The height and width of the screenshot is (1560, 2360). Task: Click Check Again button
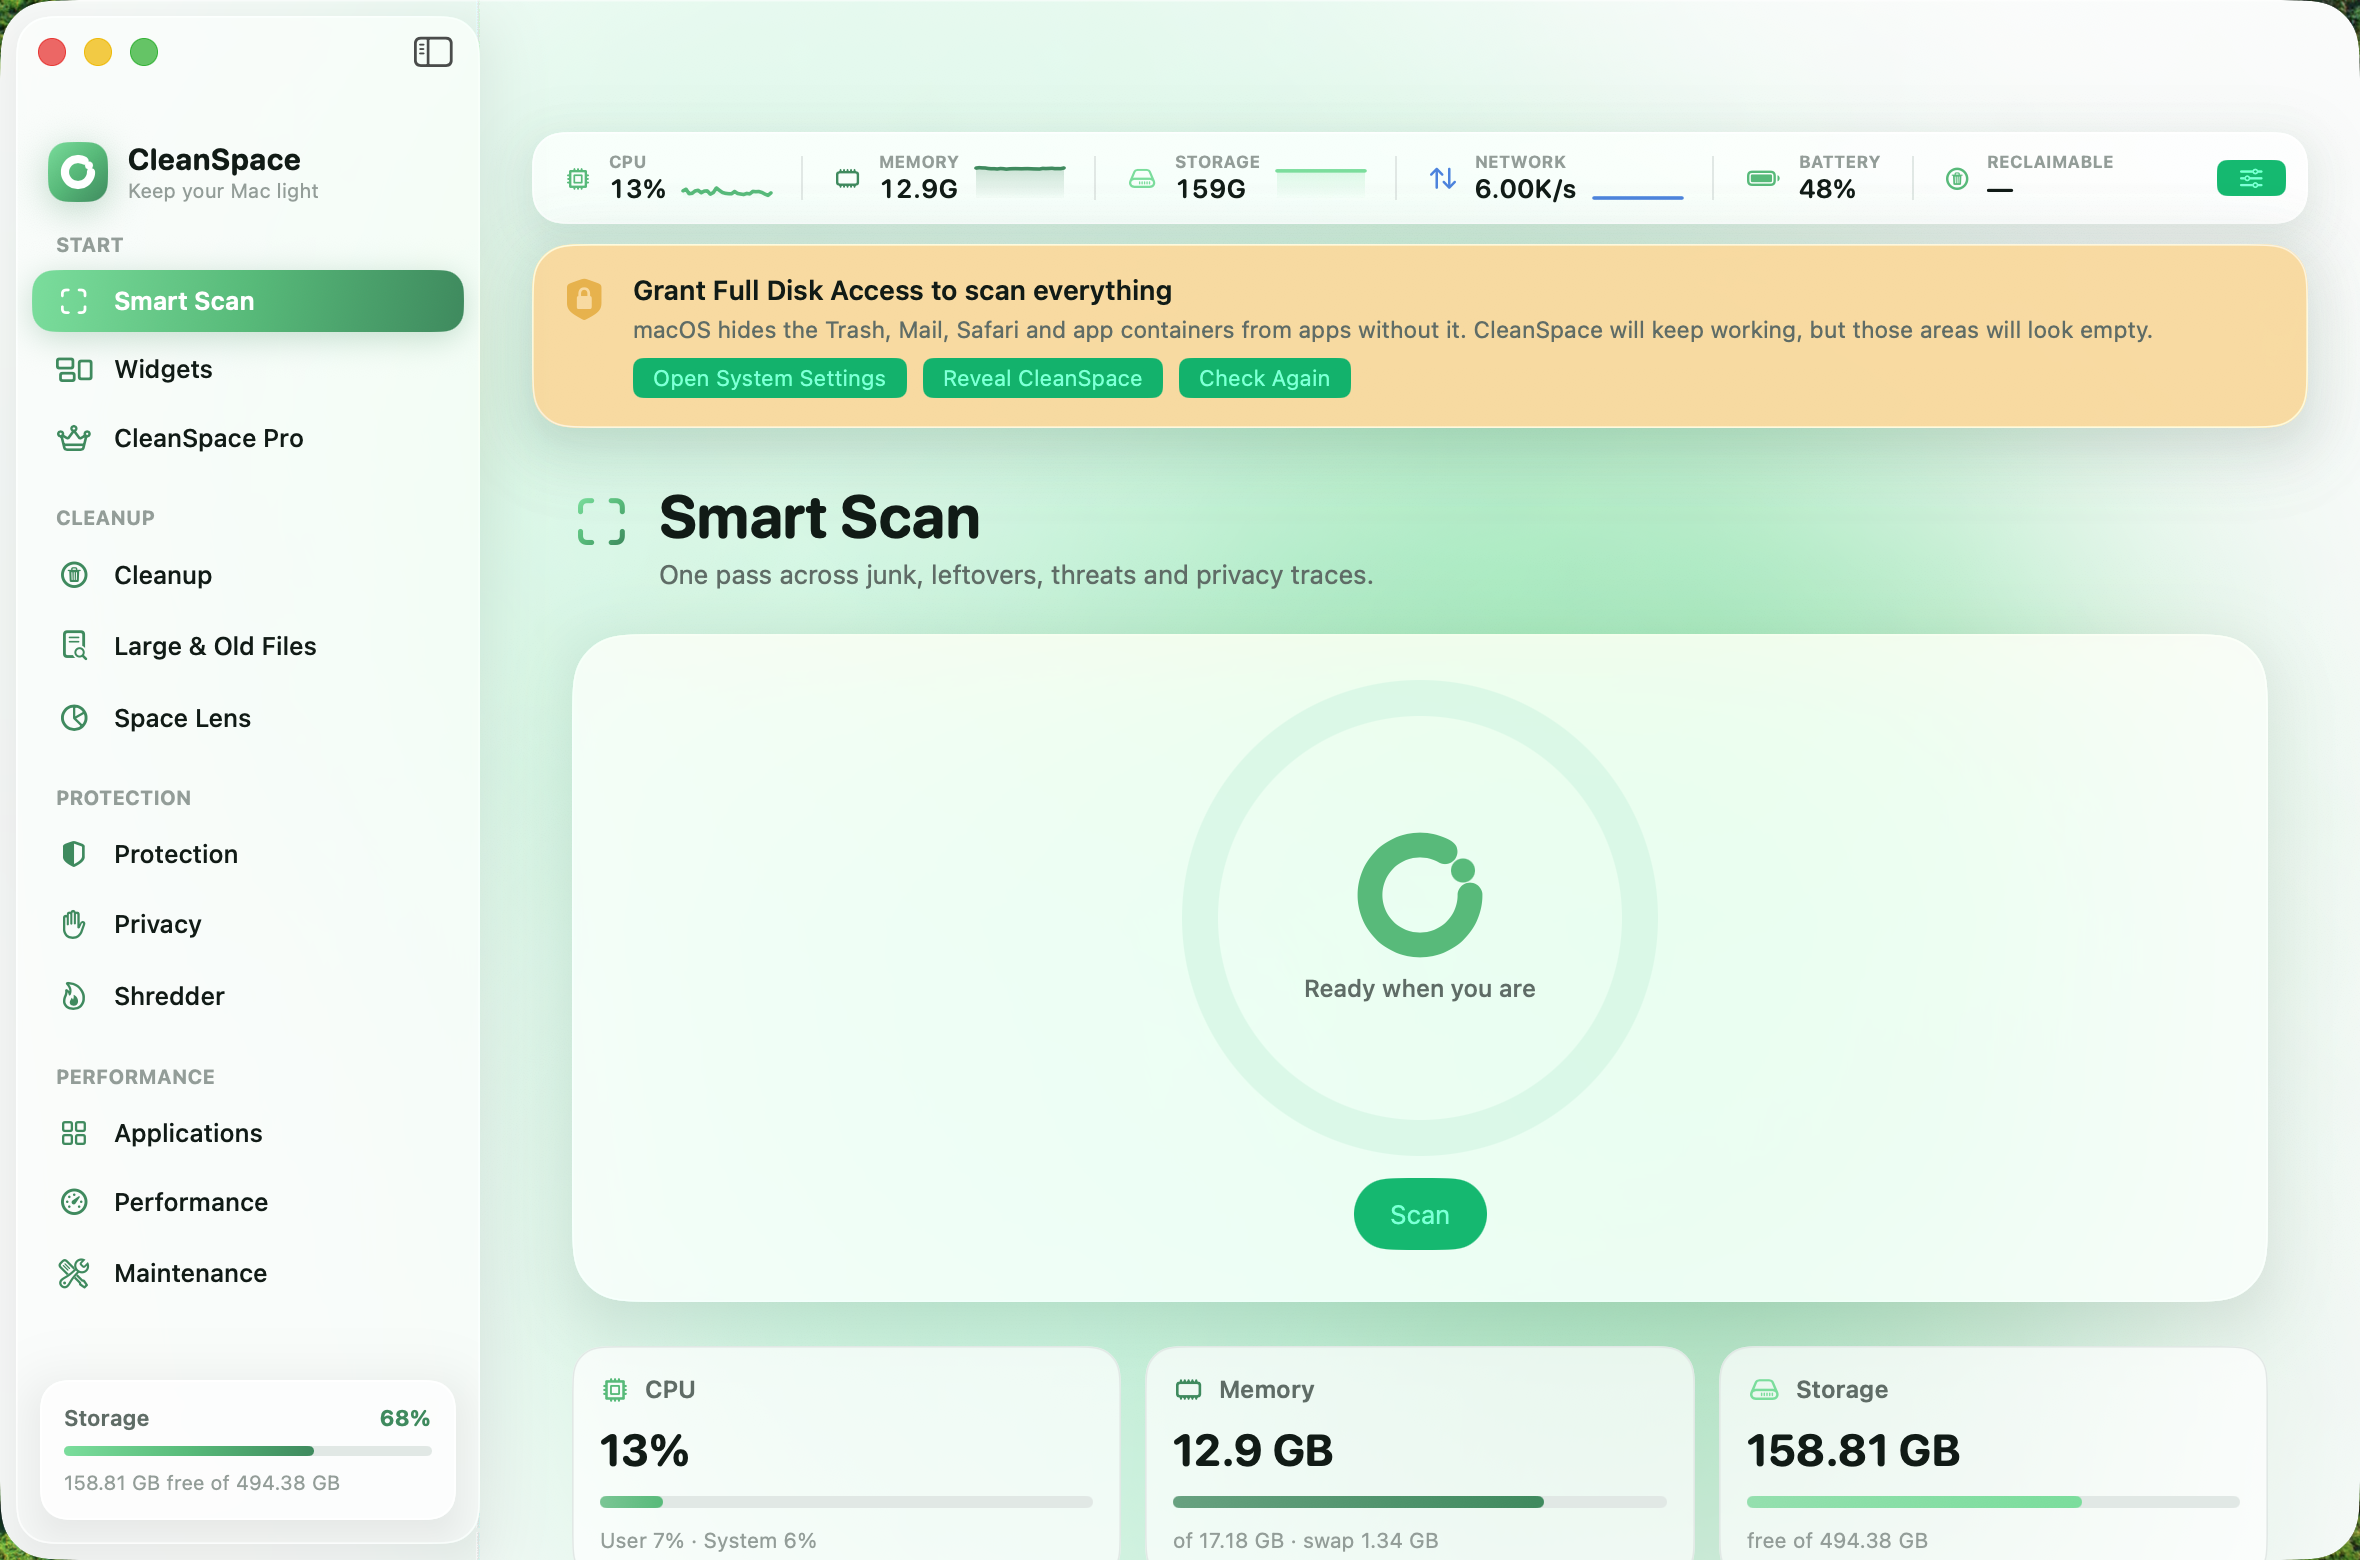click(1264, 378)
